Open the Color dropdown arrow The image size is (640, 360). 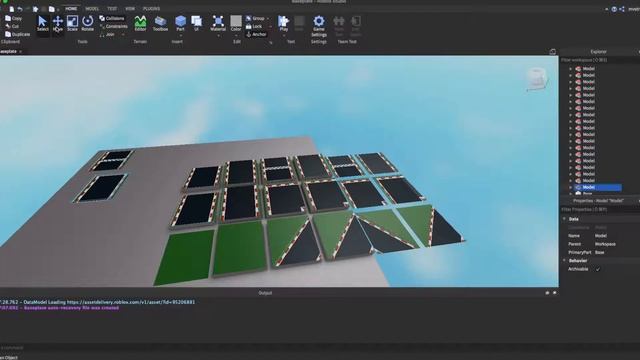click(236, 36)
